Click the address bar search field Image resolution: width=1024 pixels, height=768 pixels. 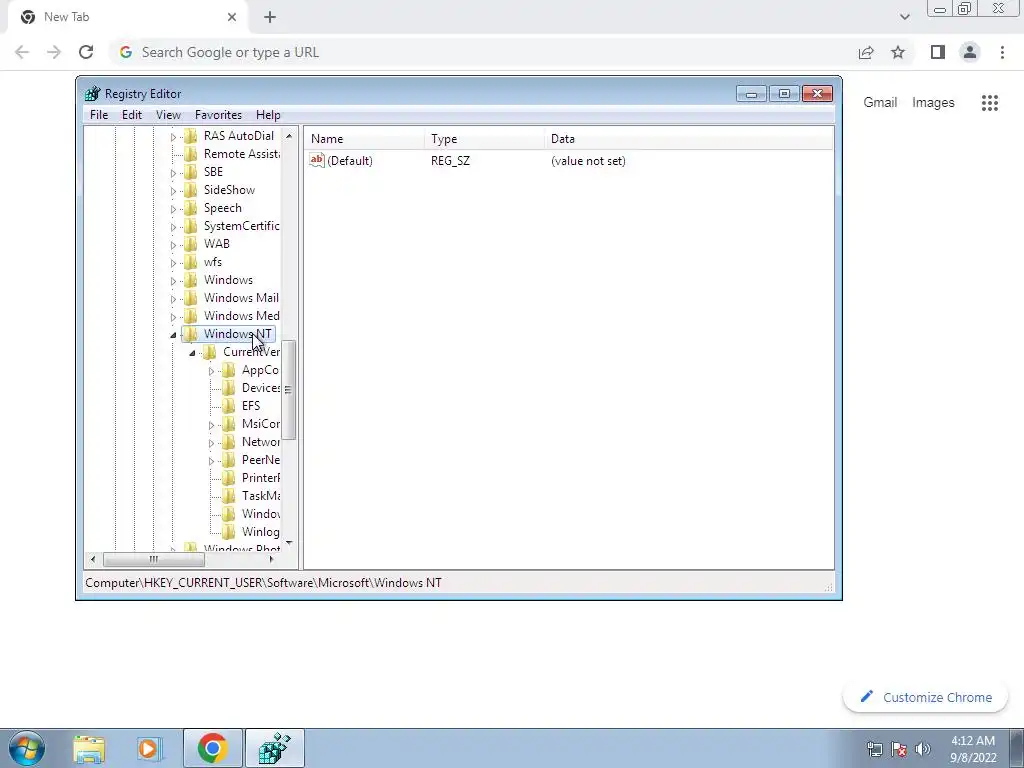pyautogui.click(x=483, y=52)
